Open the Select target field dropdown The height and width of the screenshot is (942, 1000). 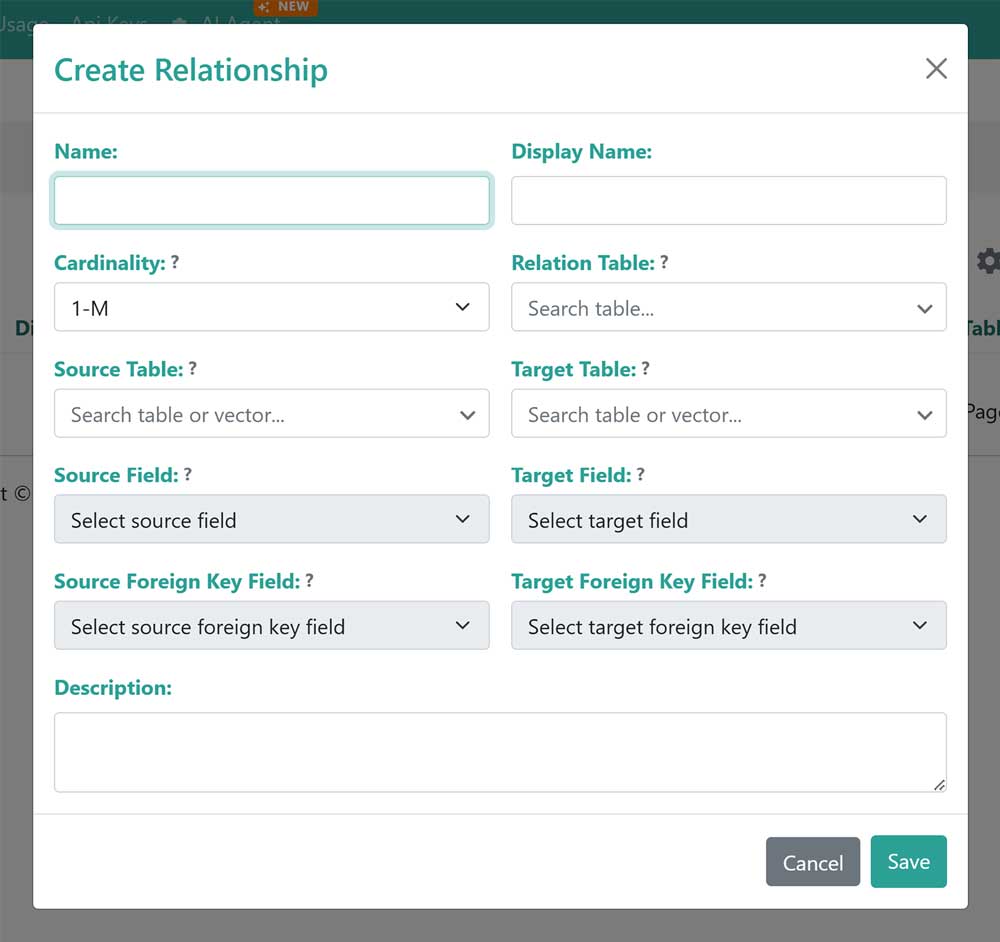(728, 519)
